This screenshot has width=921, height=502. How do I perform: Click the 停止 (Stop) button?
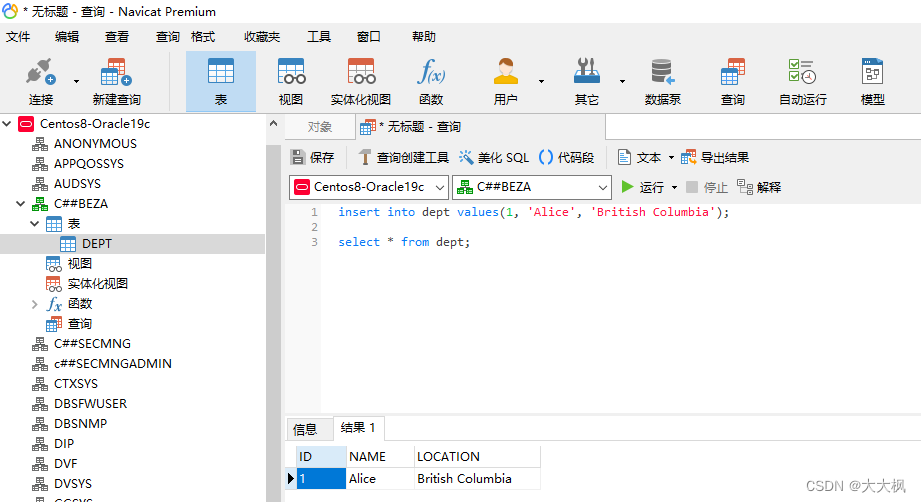[x=707, y=187]
